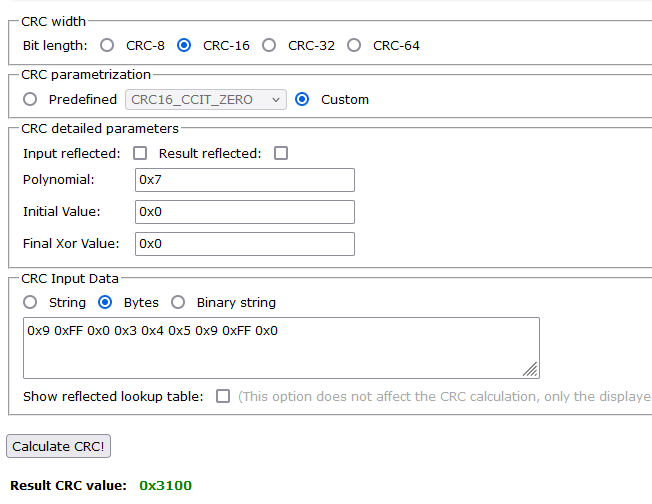Click the textarea resize handle icon

click(531, 369)
